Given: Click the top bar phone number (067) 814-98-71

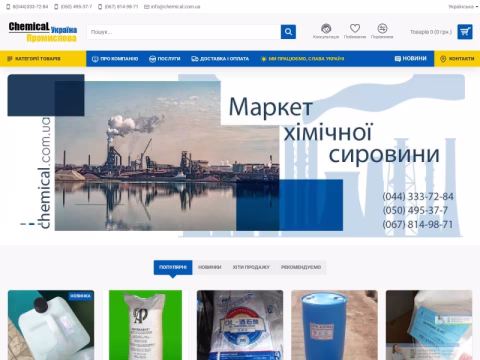Looking at the screenshot, I should click(121, 7).
